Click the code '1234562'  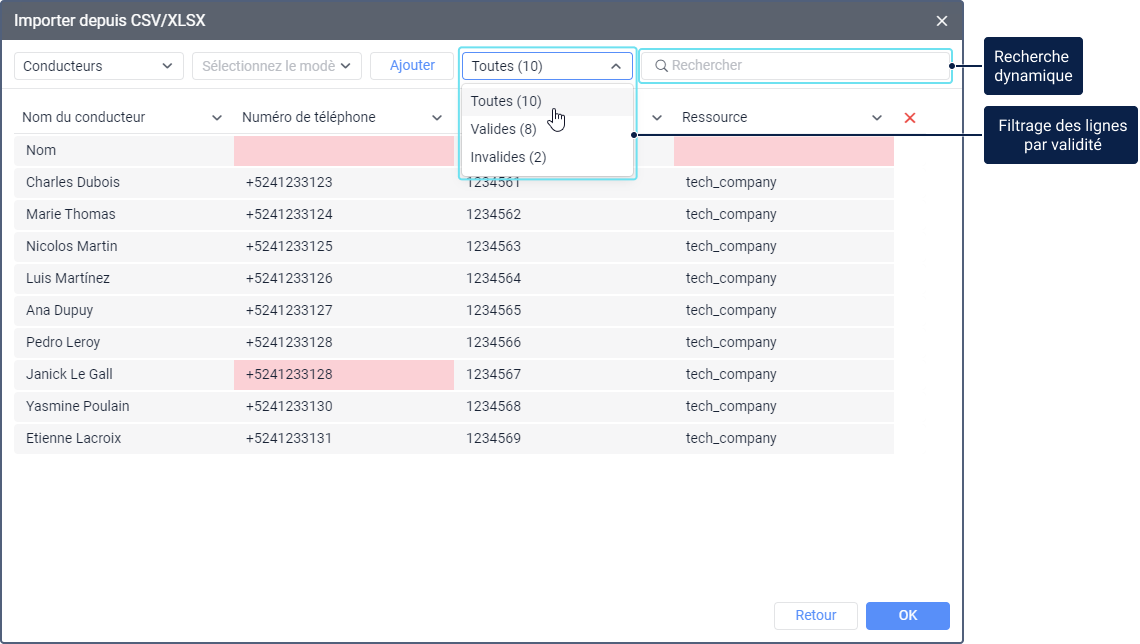coord(494,214)
